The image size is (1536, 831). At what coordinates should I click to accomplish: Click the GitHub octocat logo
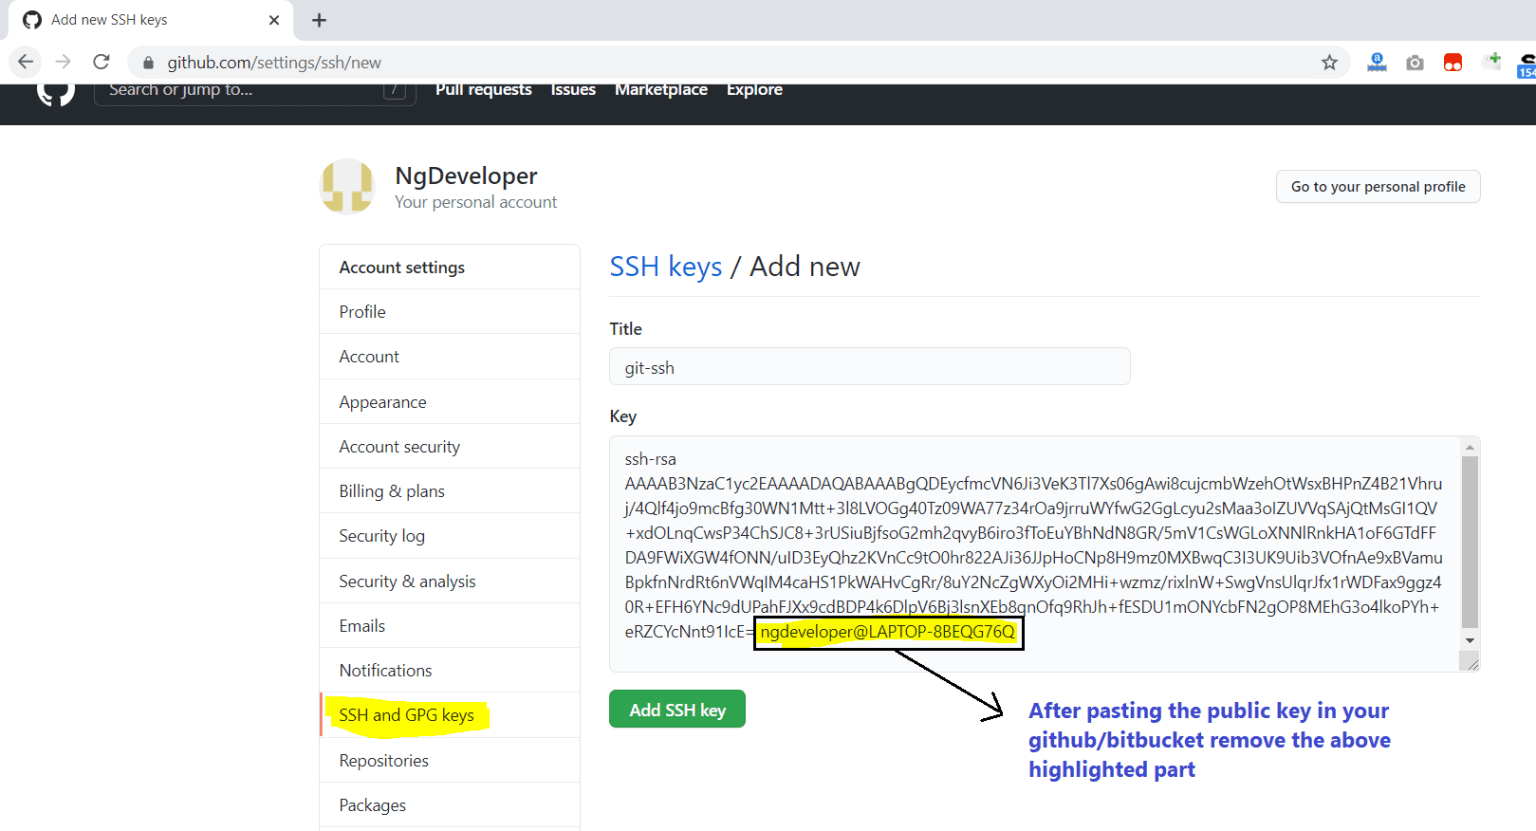[56, 93]
